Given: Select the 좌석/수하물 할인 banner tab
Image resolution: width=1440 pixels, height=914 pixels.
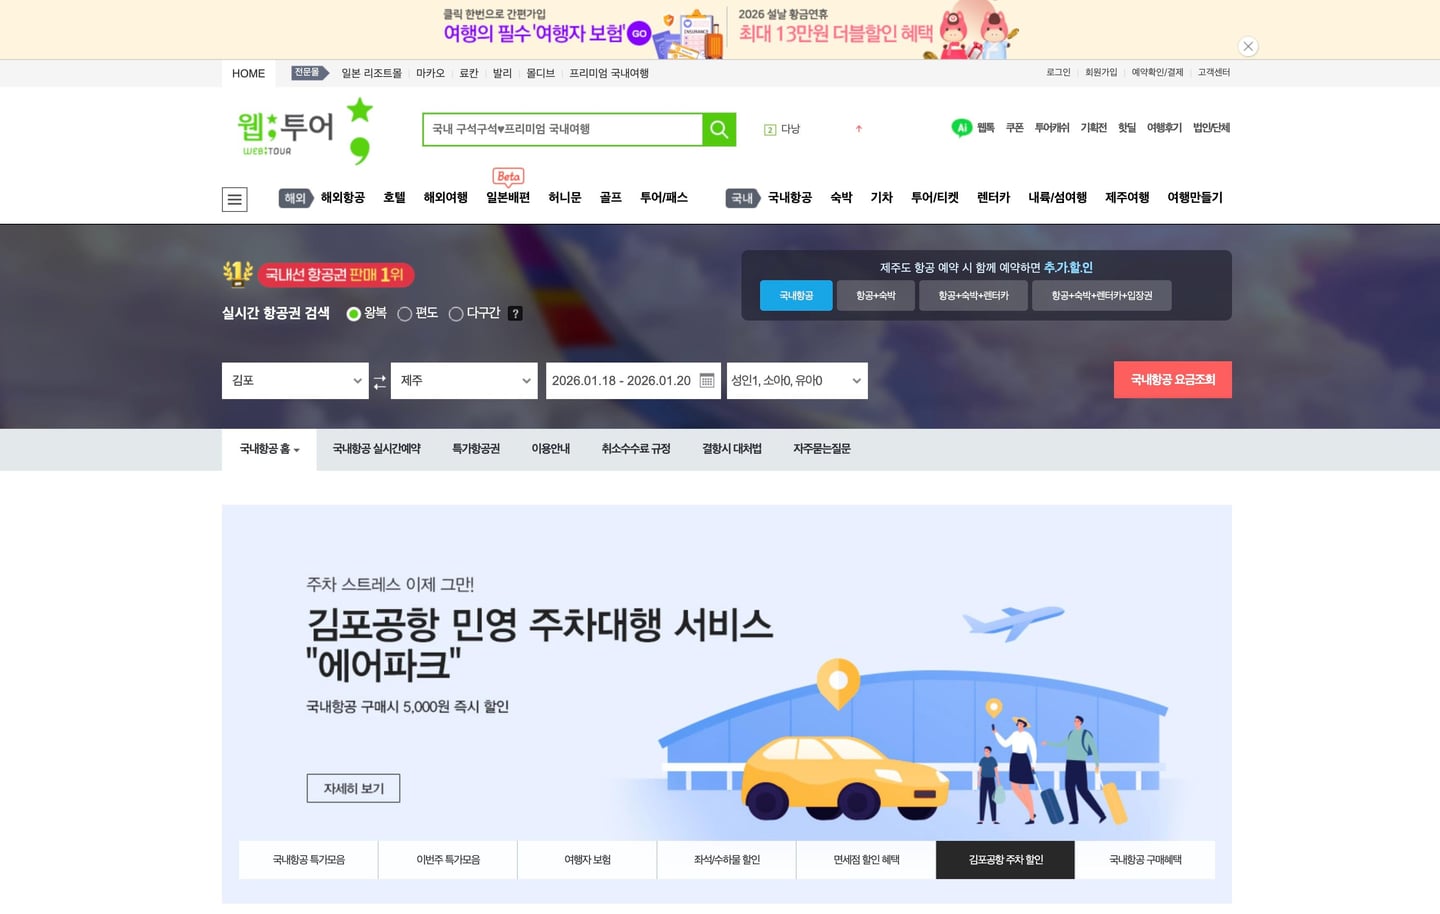Looking at the screenshot, I should (x=727, y=860).
